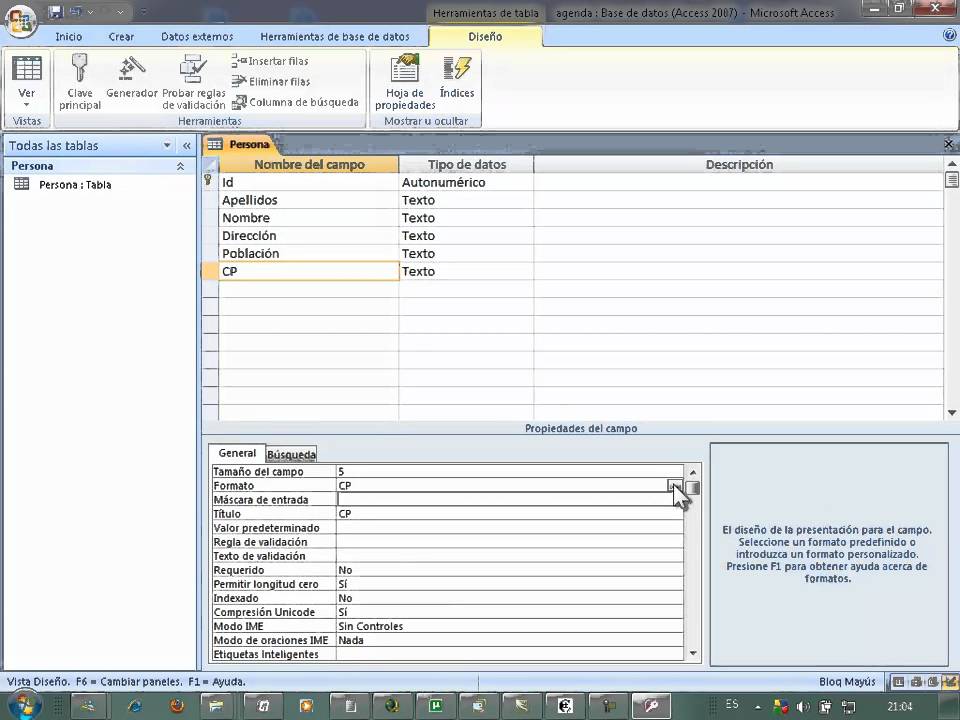The height and width of the screenshot is (720, 960).
Task: Close the Persona table tab
Action: coord(948,144)
